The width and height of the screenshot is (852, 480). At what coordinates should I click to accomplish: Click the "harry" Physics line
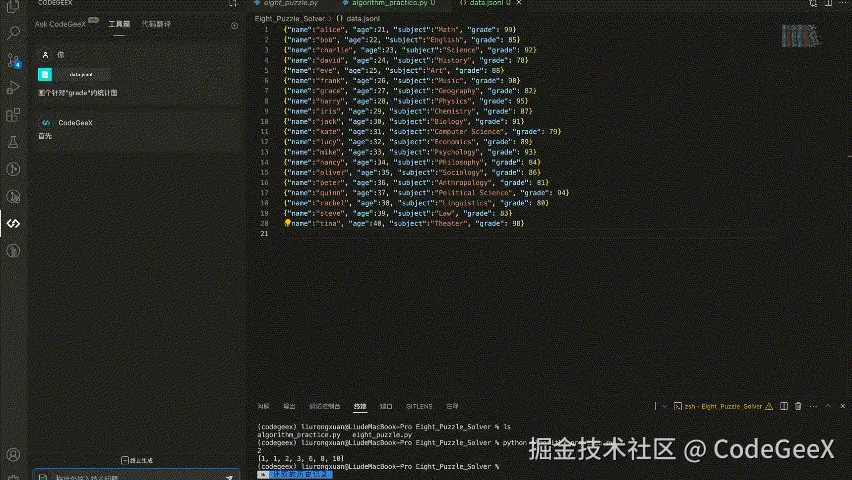(x=405, y=101)
